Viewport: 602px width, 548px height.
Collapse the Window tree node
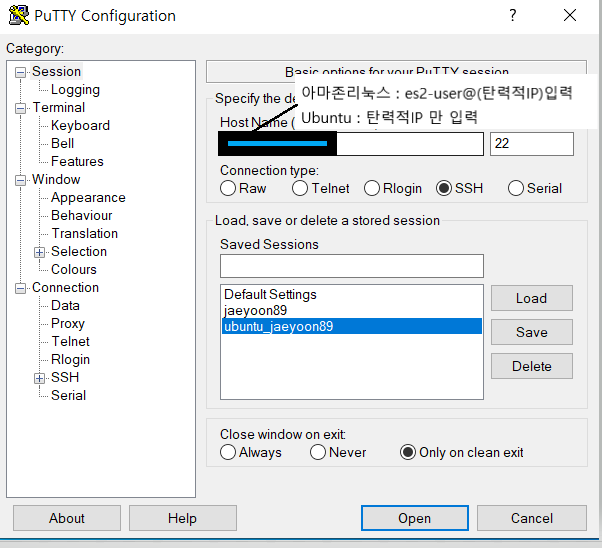pyautogui.click(x=20, y=180)
